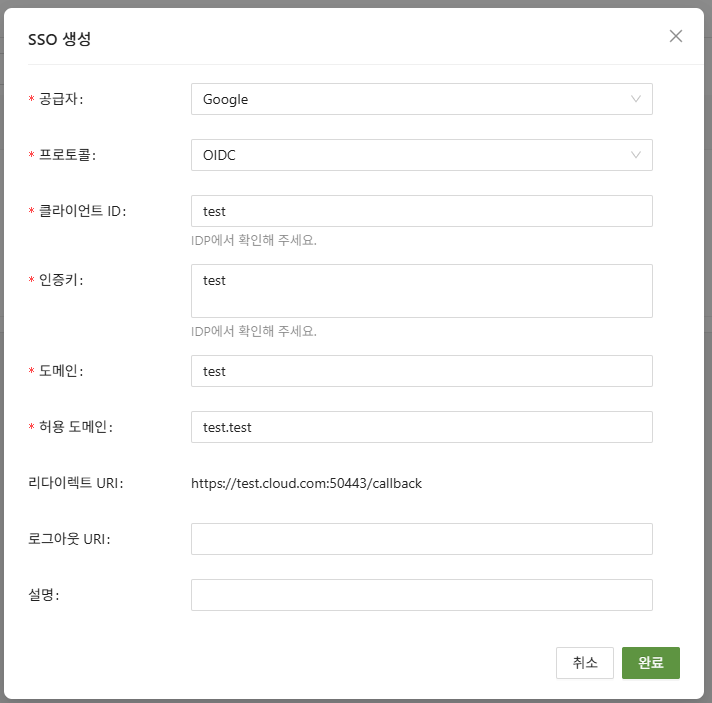Expand the 공급자 dropdown showing Google
The height and width of the screenshot is (703, 712).
click(x=421, y=99)
